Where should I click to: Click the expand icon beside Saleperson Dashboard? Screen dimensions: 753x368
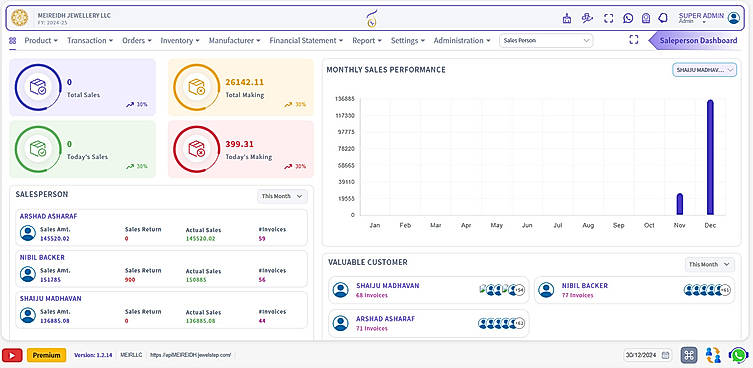(633, 40)
